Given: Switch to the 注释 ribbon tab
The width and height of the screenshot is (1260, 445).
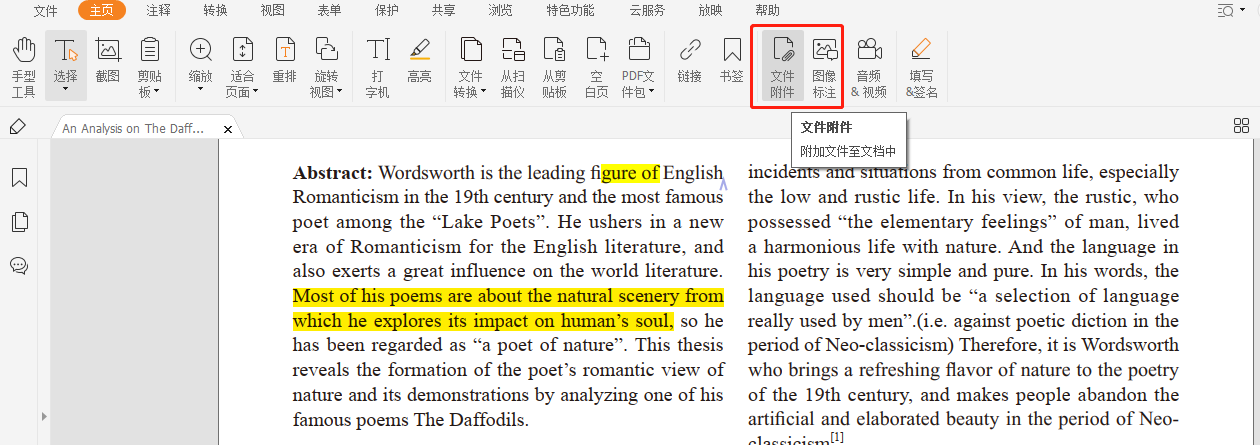Looking at the screenshot, I should (158, 11).
